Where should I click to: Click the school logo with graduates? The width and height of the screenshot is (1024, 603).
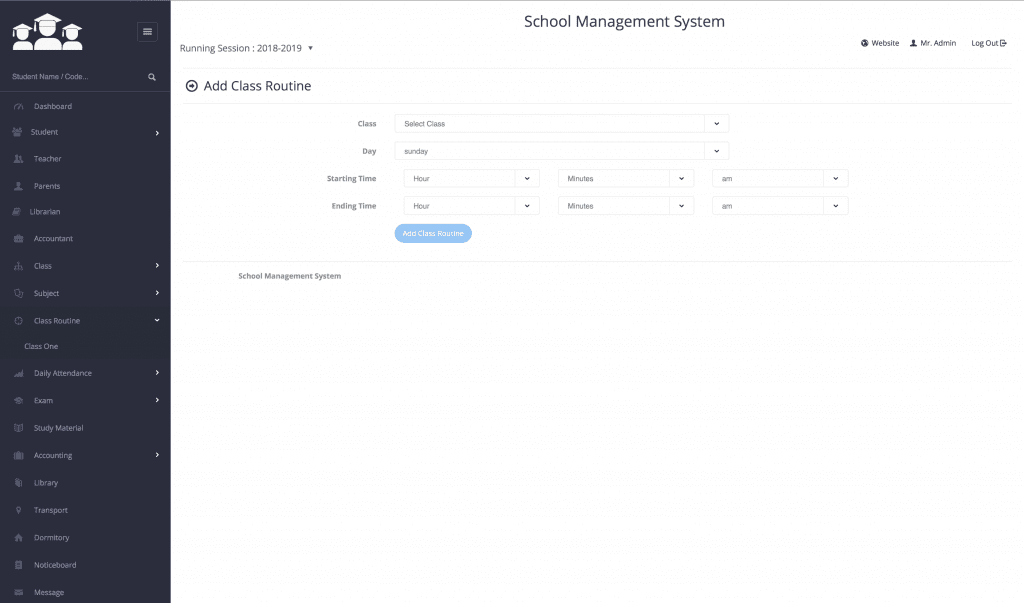click(48, 31)
